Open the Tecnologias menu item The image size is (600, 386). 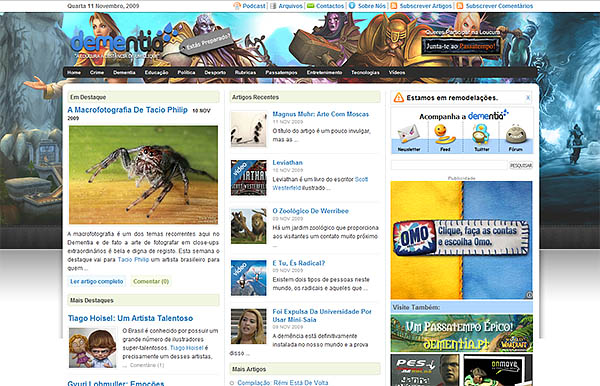coord(365,72)
